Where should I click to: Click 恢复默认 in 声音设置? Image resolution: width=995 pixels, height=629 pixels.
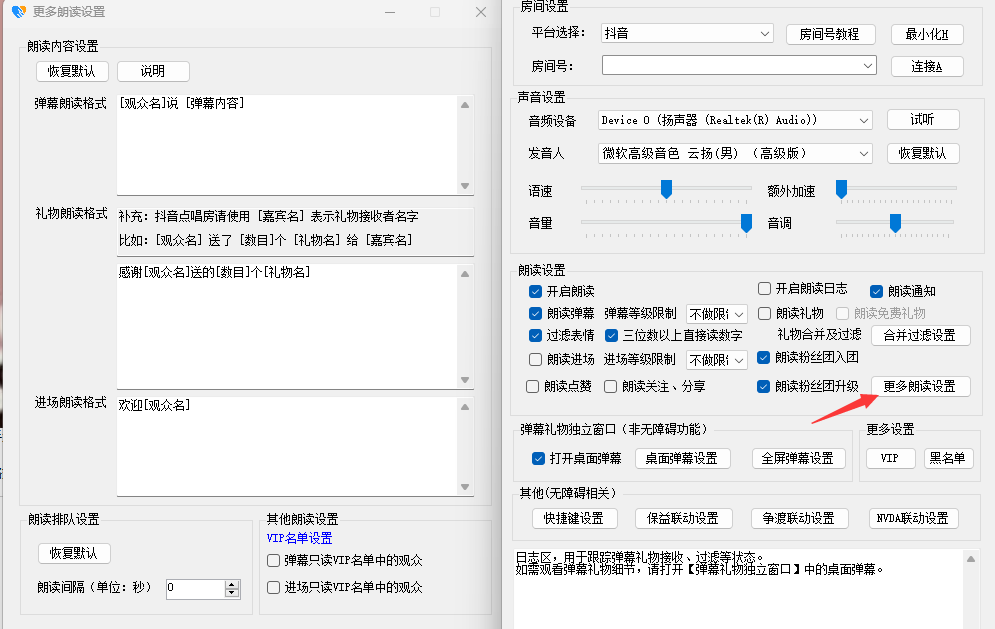tap(923, 153)
